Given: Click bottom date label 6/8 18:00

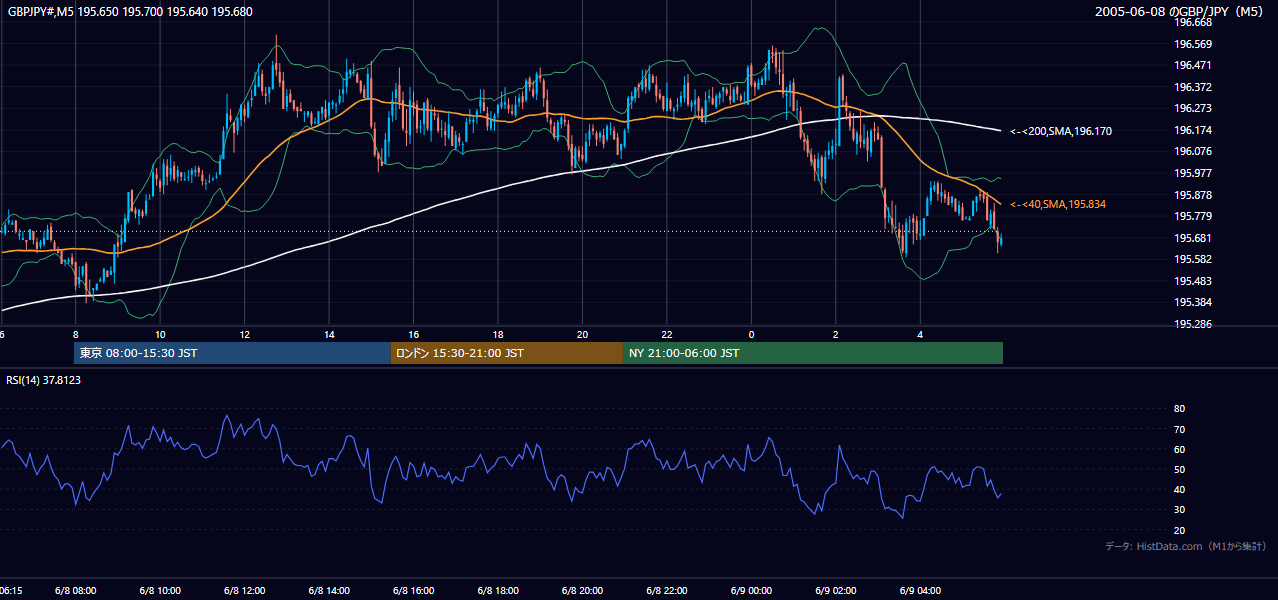Looking at the screenshot, I should pyautogui.click(x=498, y=591).
